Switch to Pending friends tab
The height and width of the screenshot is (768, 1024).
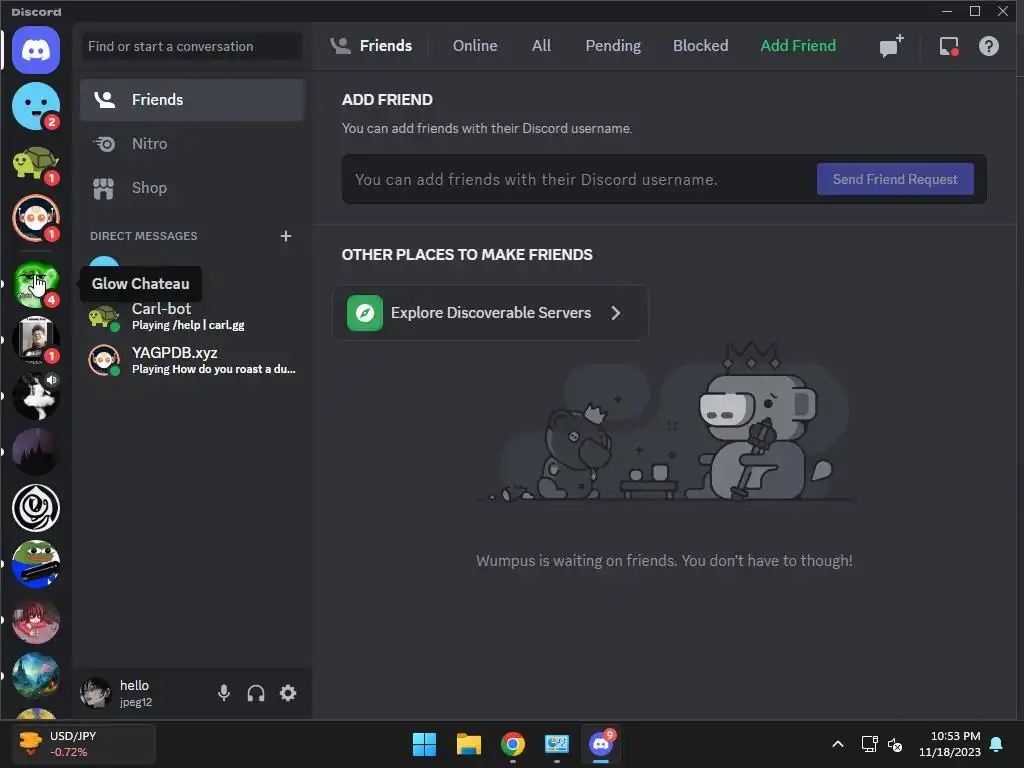click(x=613, y=46)
